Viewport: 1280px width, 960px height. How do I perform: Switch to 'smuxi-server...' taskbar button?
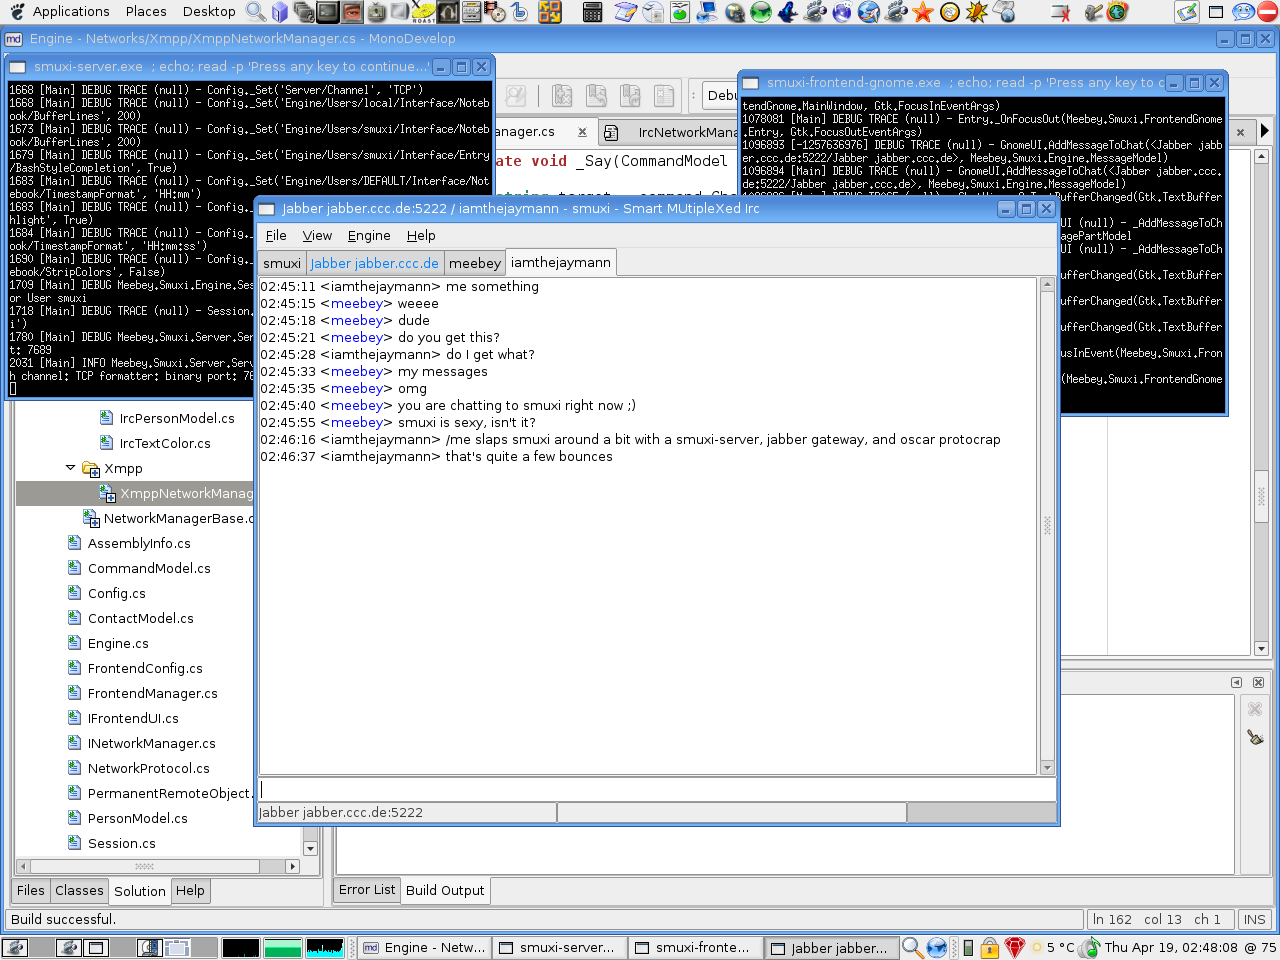[560, 947]
